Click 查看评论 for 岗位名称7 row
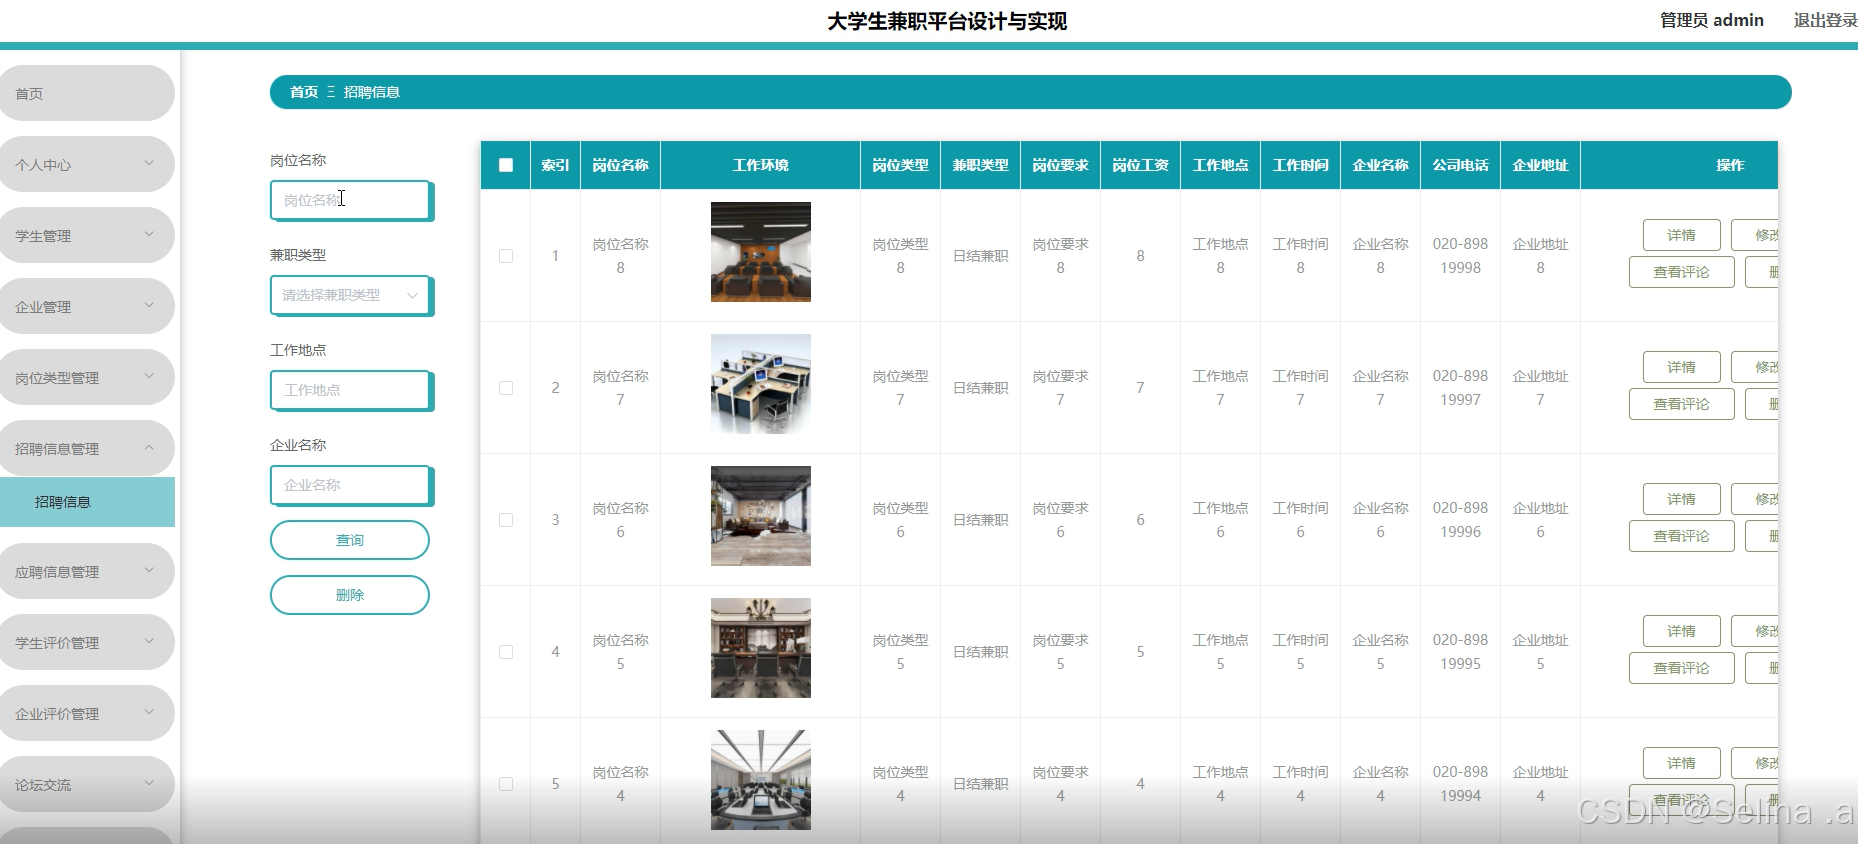 pyautogui.click(x=1681, y=404)
